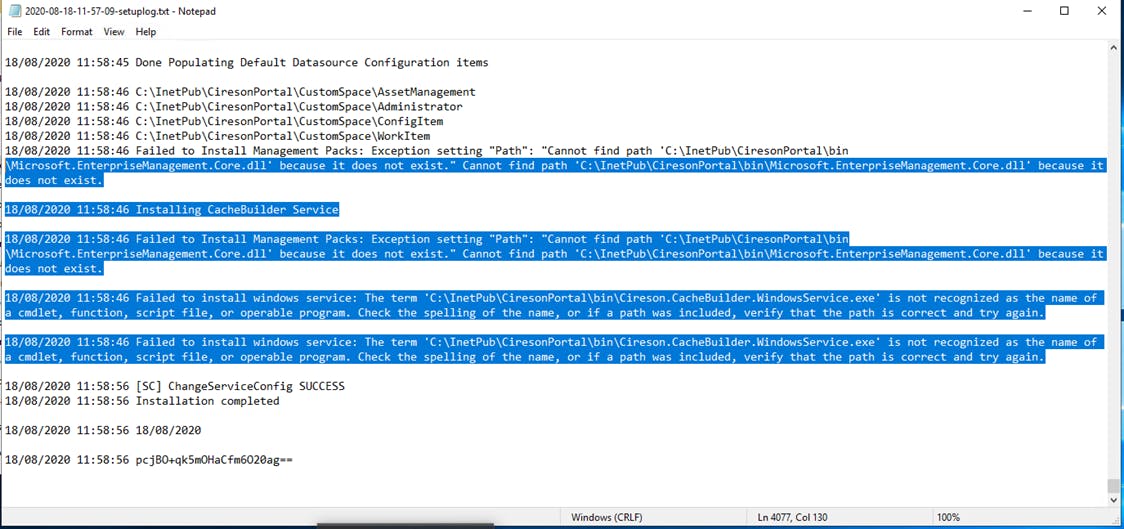Open the Help menu
The image size is (1124, 529).
pos(146,32)
